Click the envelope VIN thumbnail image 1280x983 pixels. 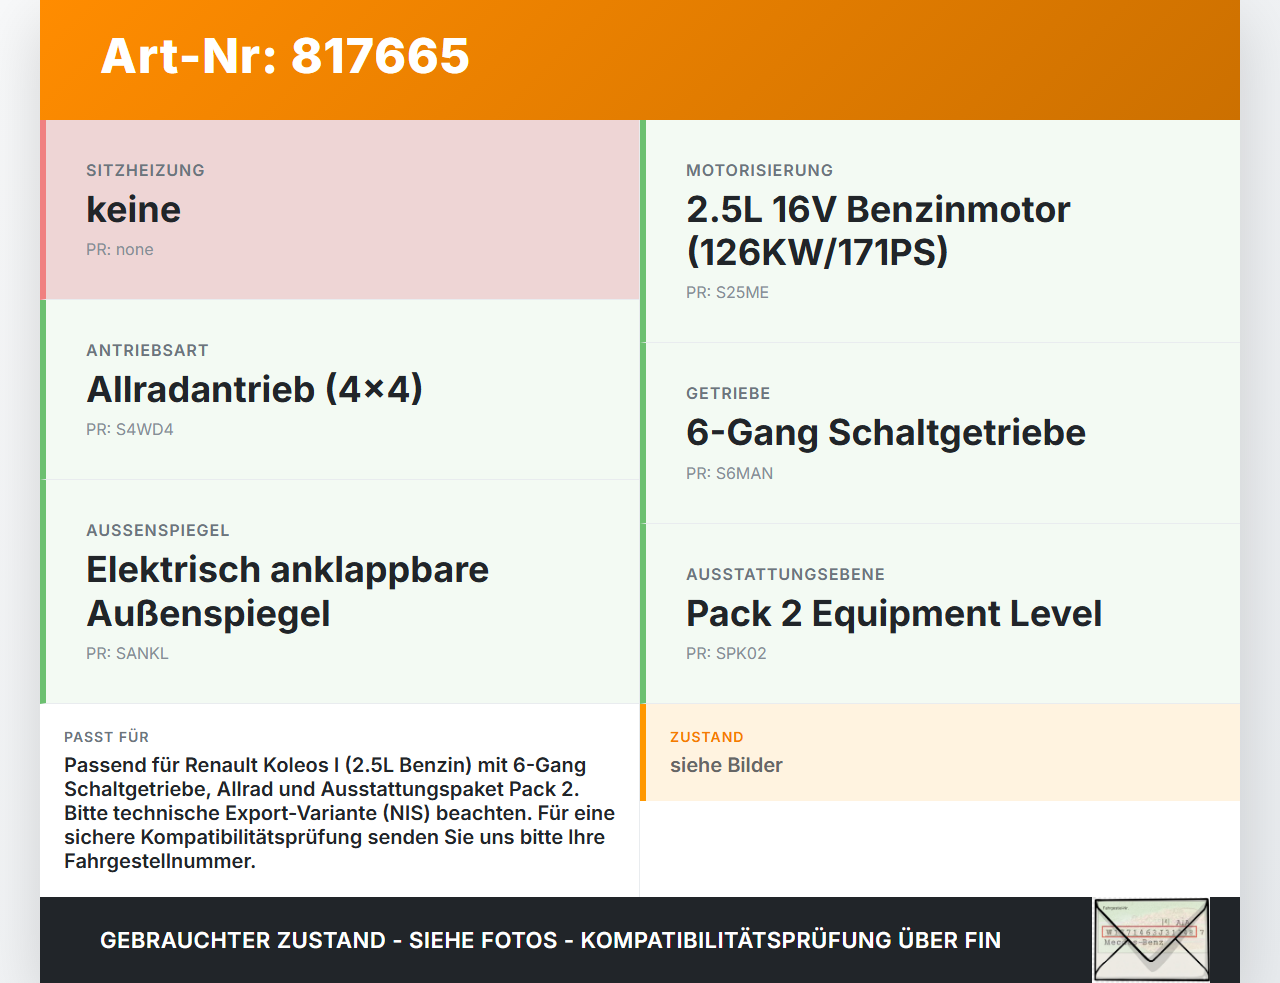click(1151, 940)
